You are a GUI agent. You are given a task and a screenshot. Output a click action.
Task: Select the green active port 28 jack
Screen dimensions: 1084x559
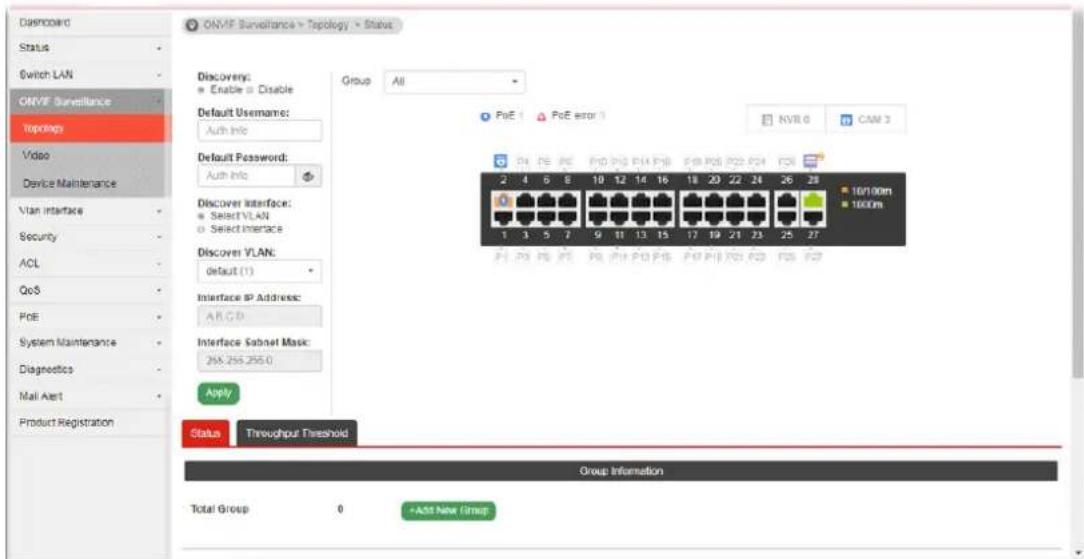pos(812,200)
